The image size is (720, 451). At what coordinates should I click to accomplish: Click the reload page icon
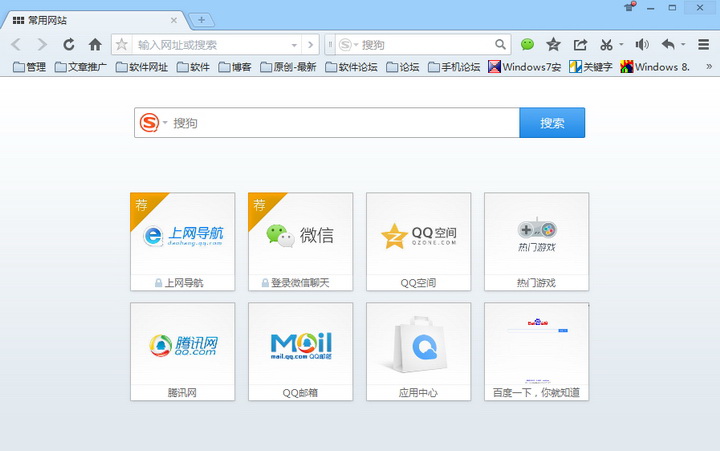coord(68,45)
